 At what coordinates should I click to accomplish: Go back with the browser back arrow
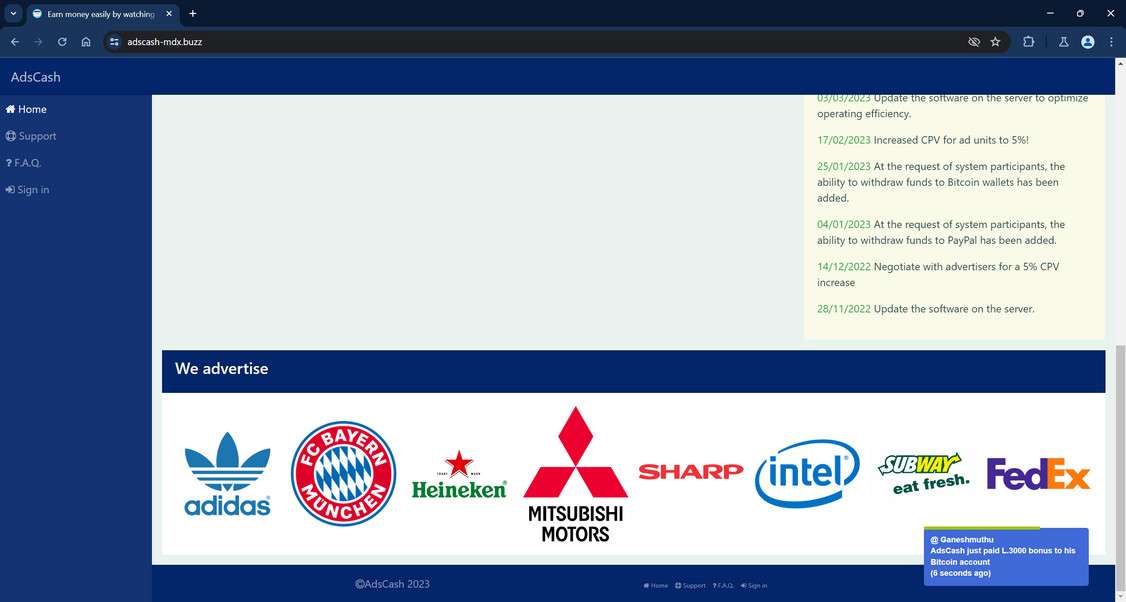pyautogui.click(x=14, y=42)
